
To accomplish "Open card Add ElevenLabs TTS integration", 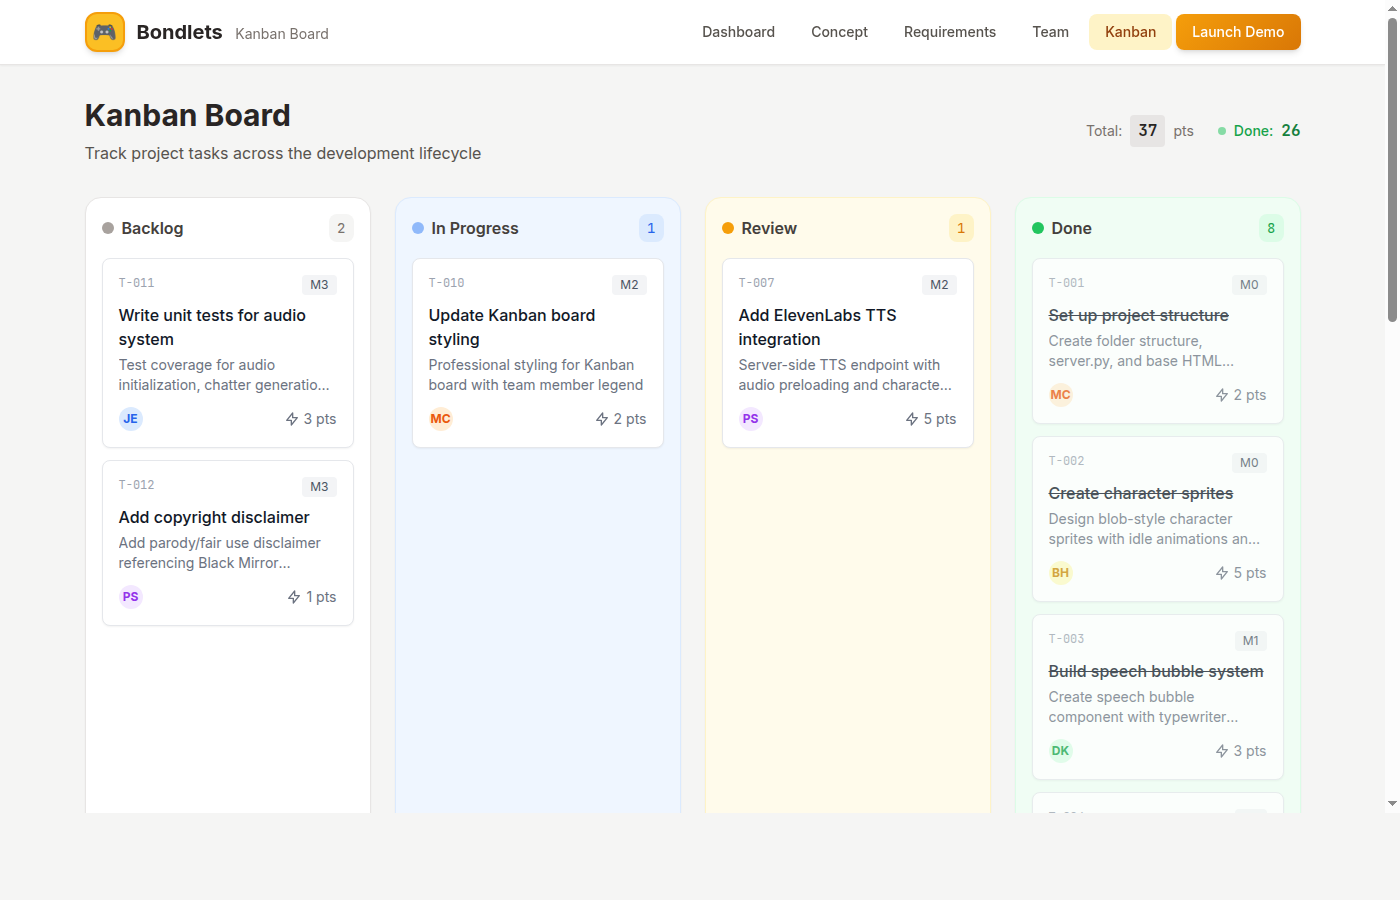I will pos(848,353).
